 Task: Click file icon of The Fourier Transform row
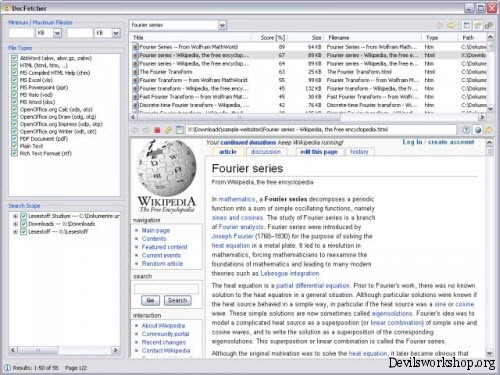[x=135, y=72]
